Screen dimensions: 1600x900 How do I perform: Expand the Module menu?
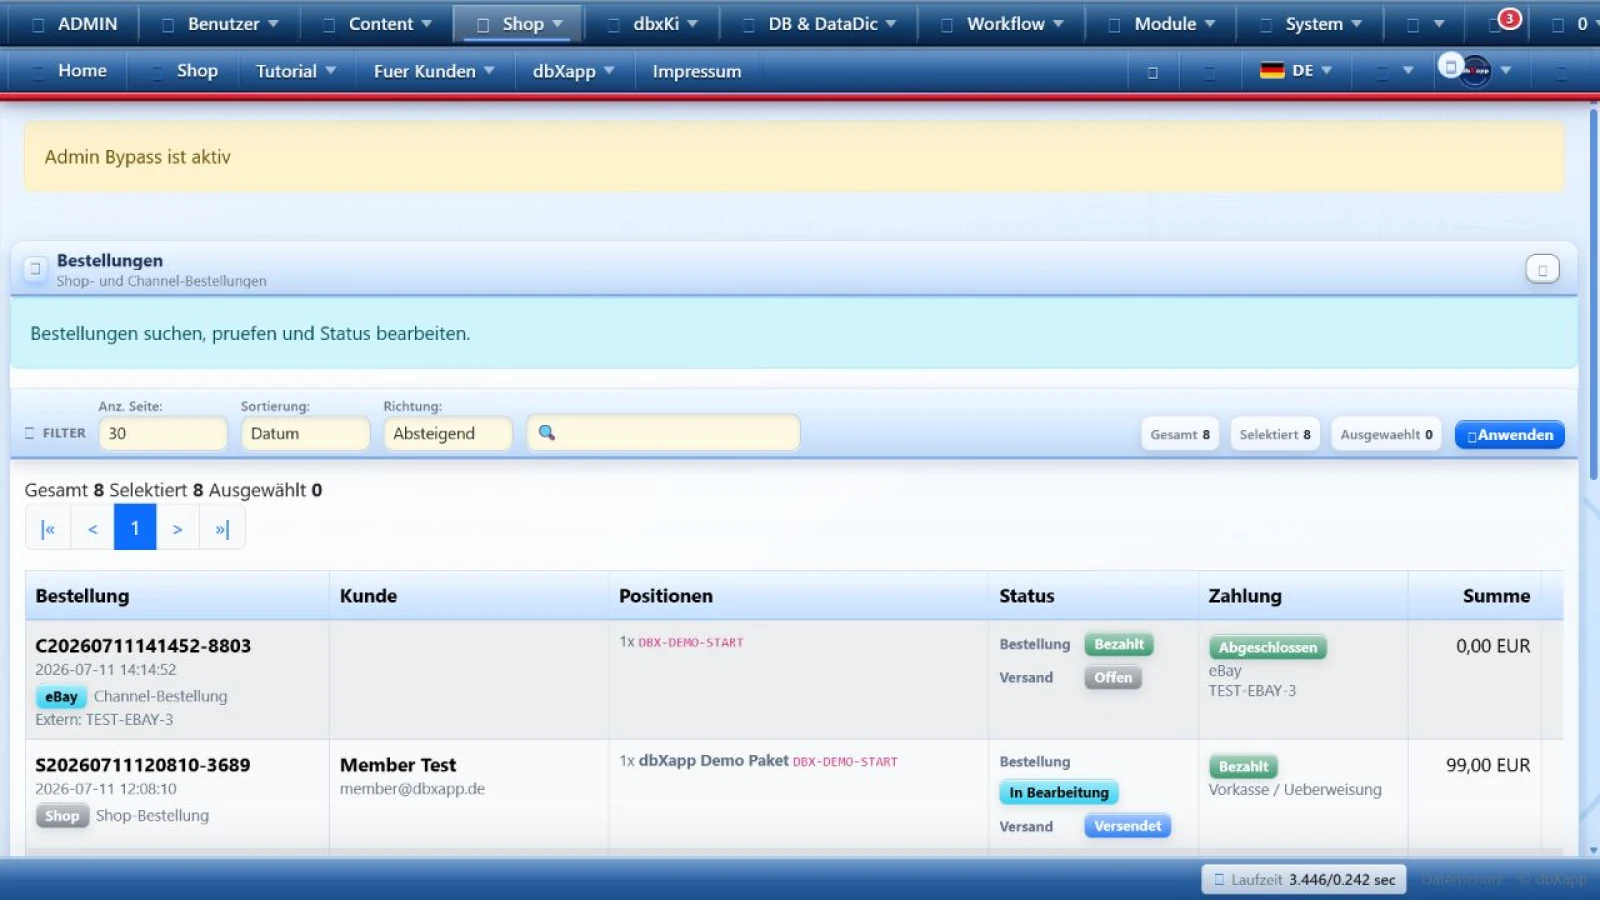click(1162, 24)
